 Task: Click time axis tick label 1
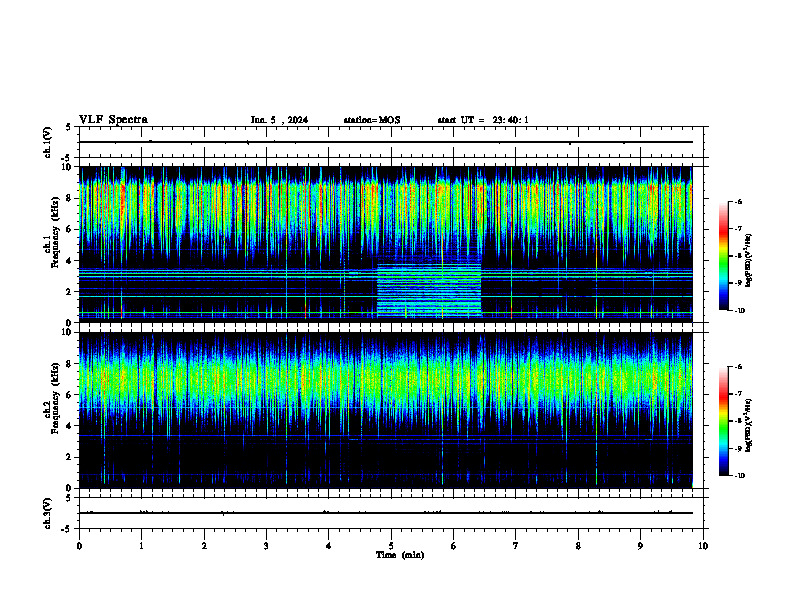pos(141,546)
